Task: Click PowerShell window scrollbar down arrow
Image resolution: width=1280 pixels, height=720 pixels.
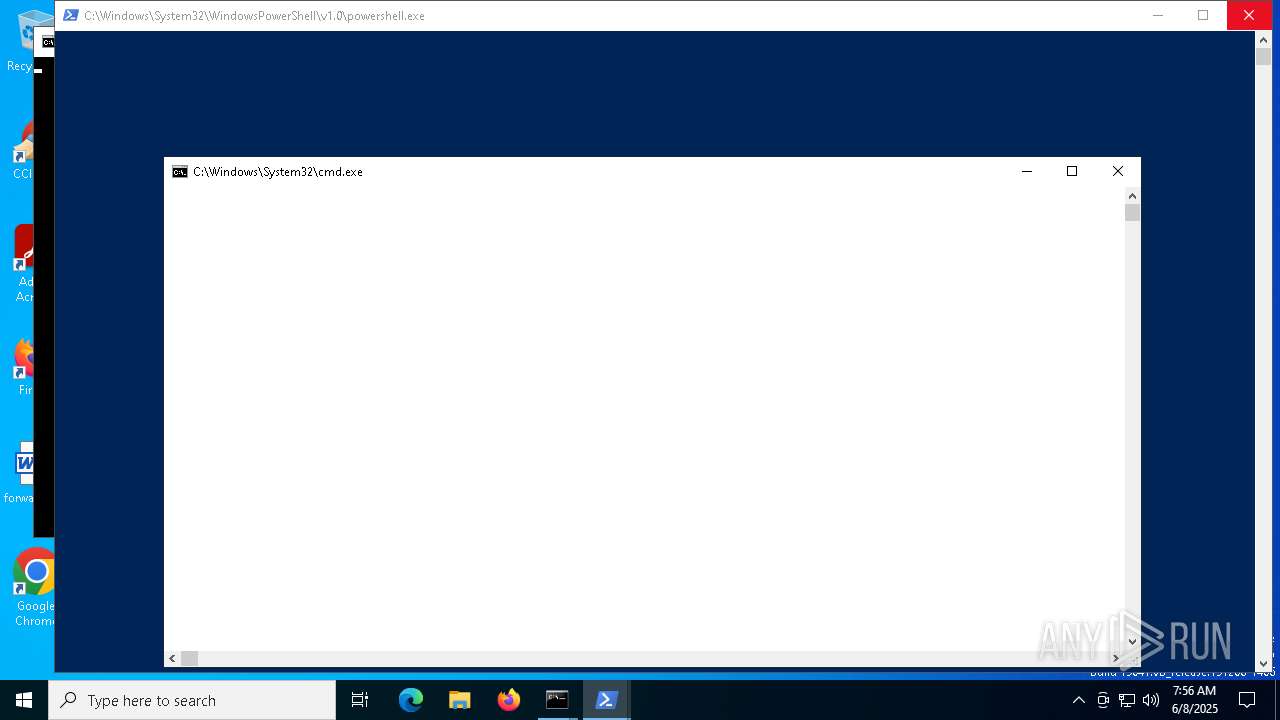Action: tap(1263, 663)
